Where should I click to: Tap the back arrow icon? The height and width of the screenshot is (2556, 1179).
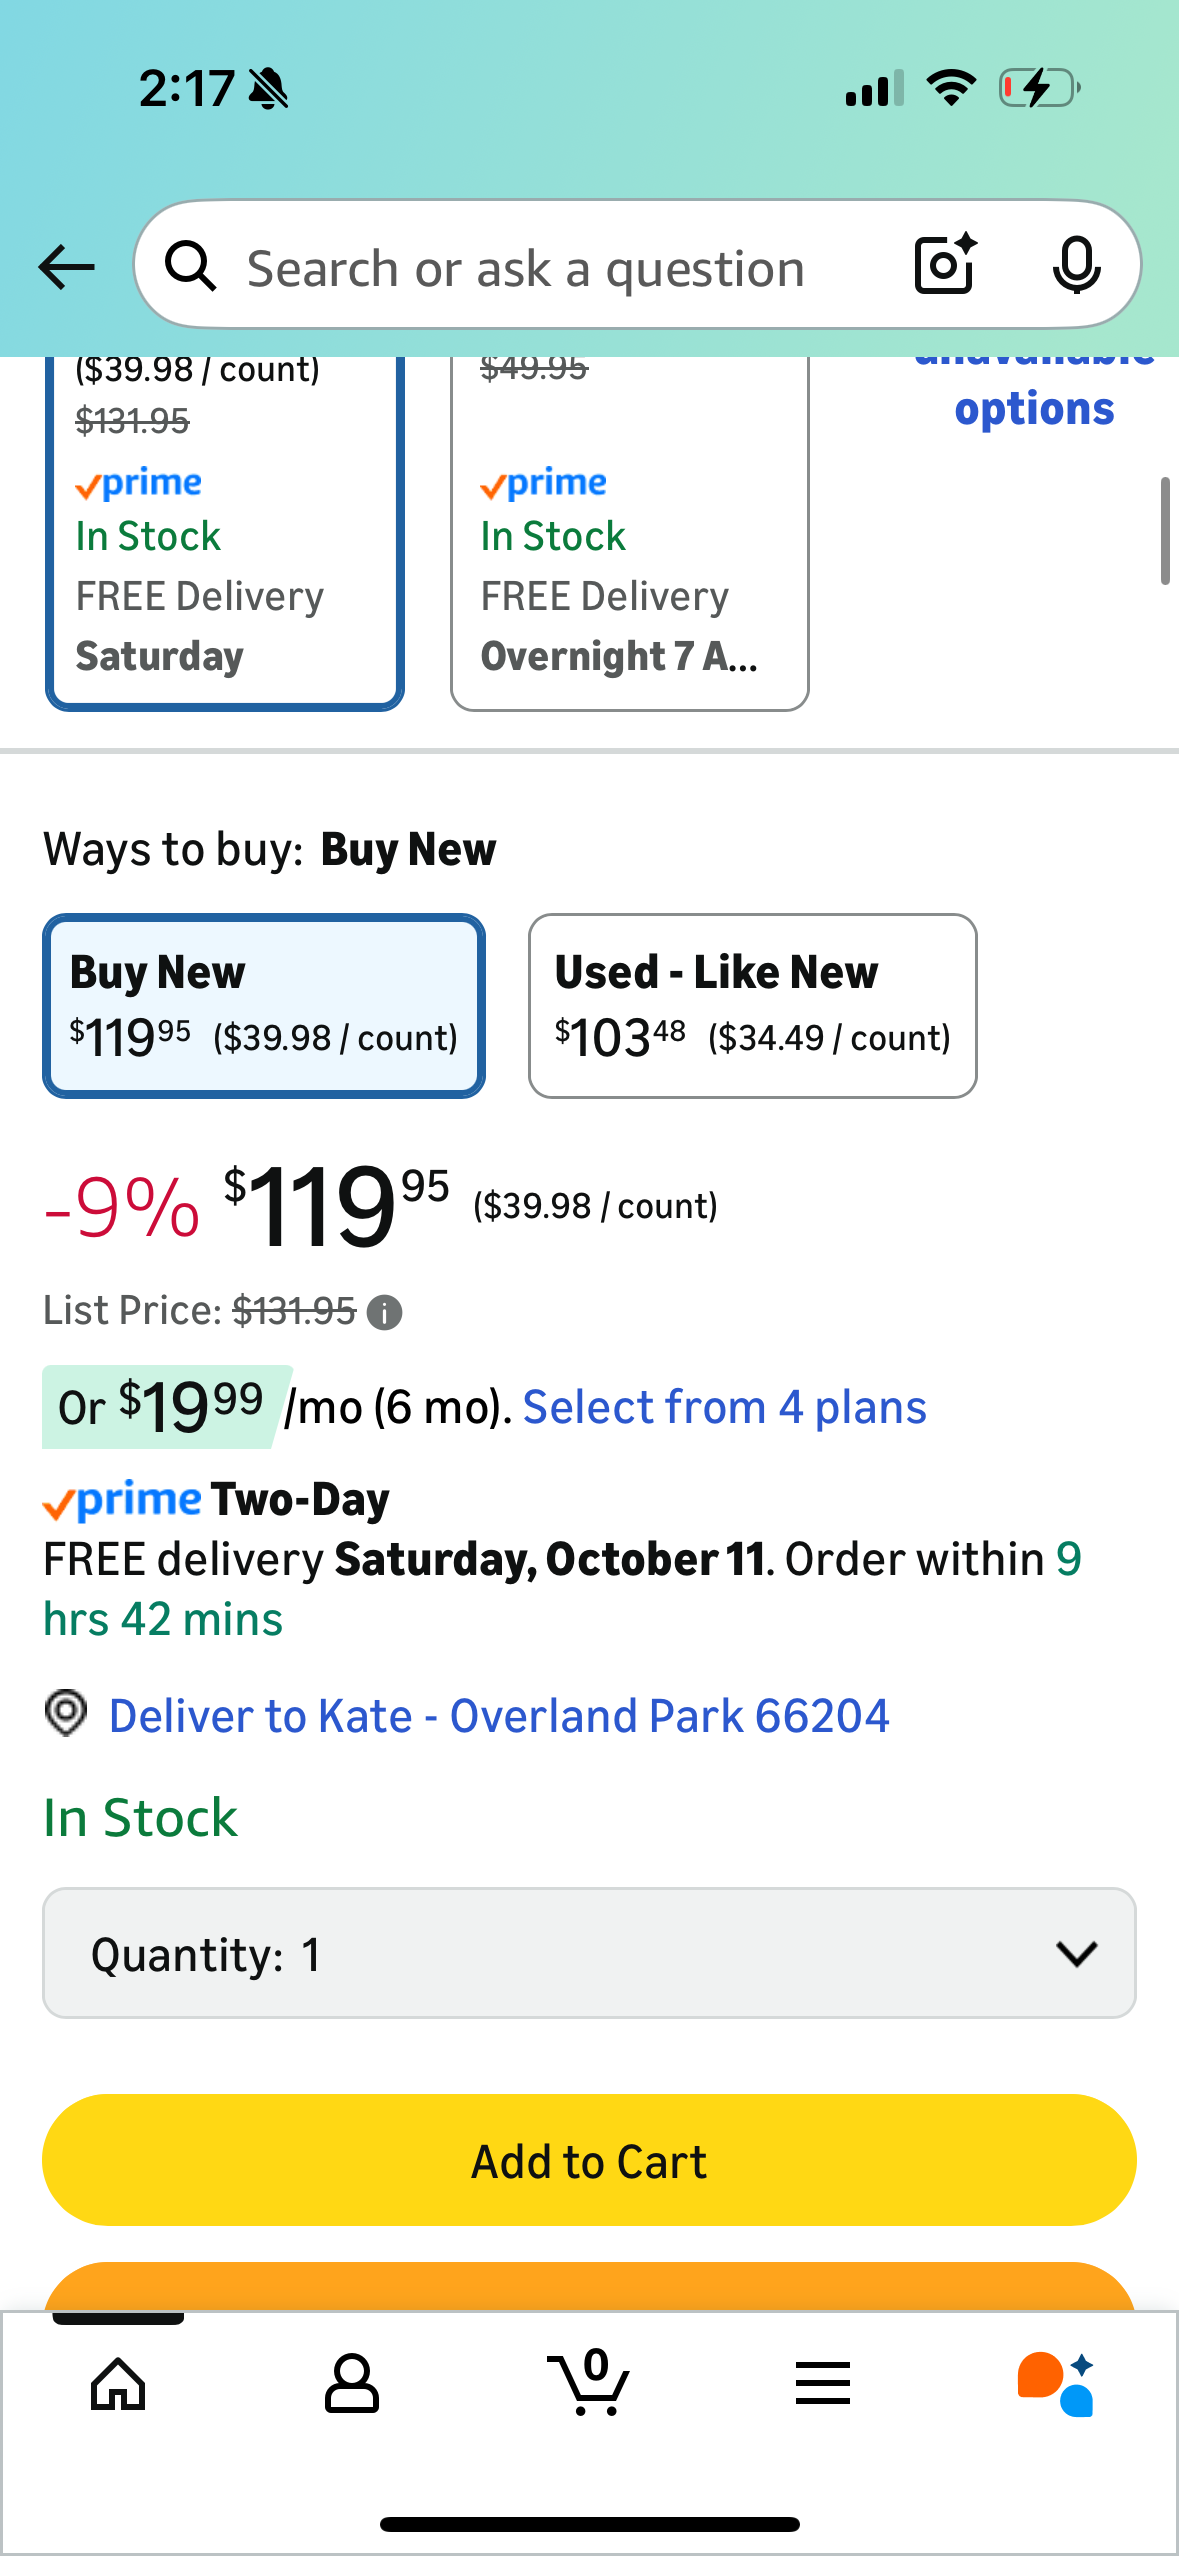pyautogui.click(x=66, y=267)
